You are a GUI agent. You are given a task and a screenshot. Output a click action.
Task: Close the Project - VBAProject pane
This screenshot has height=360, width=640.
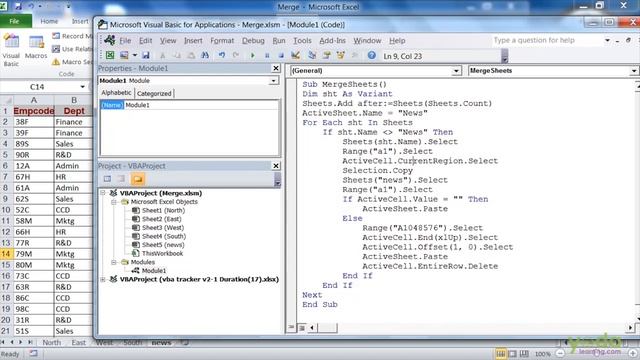pyautogui.click(x=276, y=166)
